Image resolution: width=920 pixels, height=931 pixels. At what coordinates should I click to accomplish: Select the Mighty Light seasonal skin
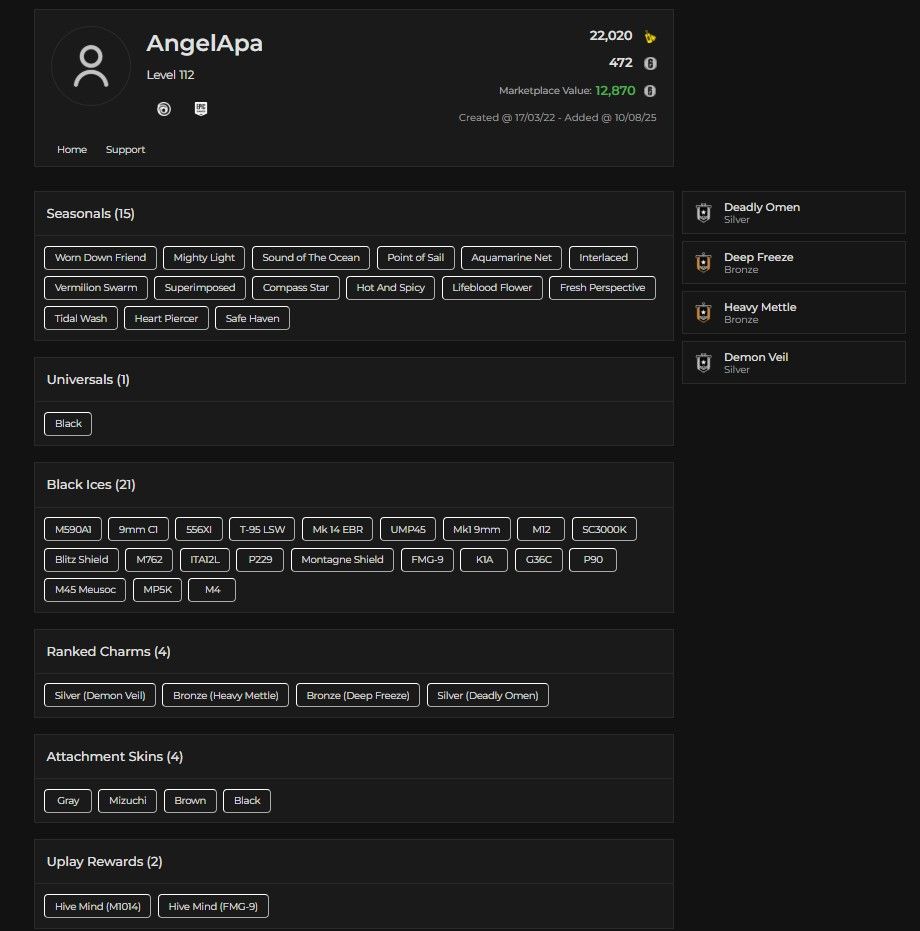point(204,258)
